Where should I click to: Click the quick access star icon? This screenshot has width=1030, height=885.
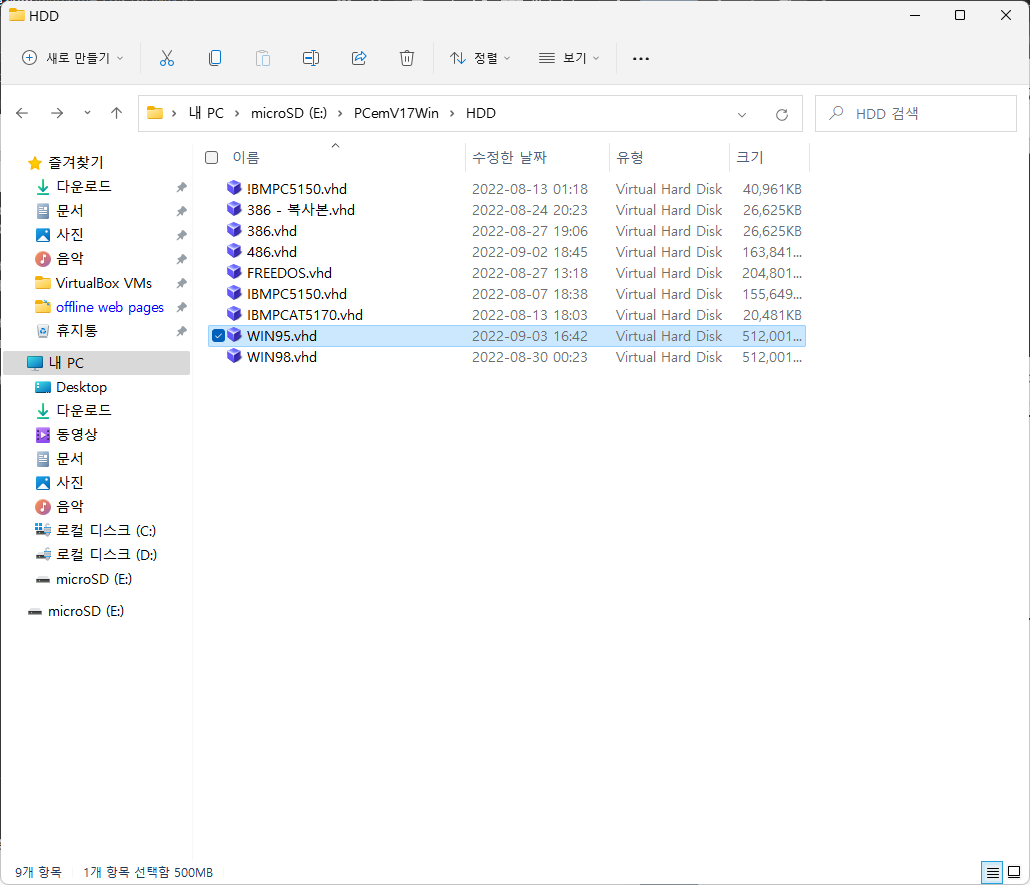pos(35,162)
